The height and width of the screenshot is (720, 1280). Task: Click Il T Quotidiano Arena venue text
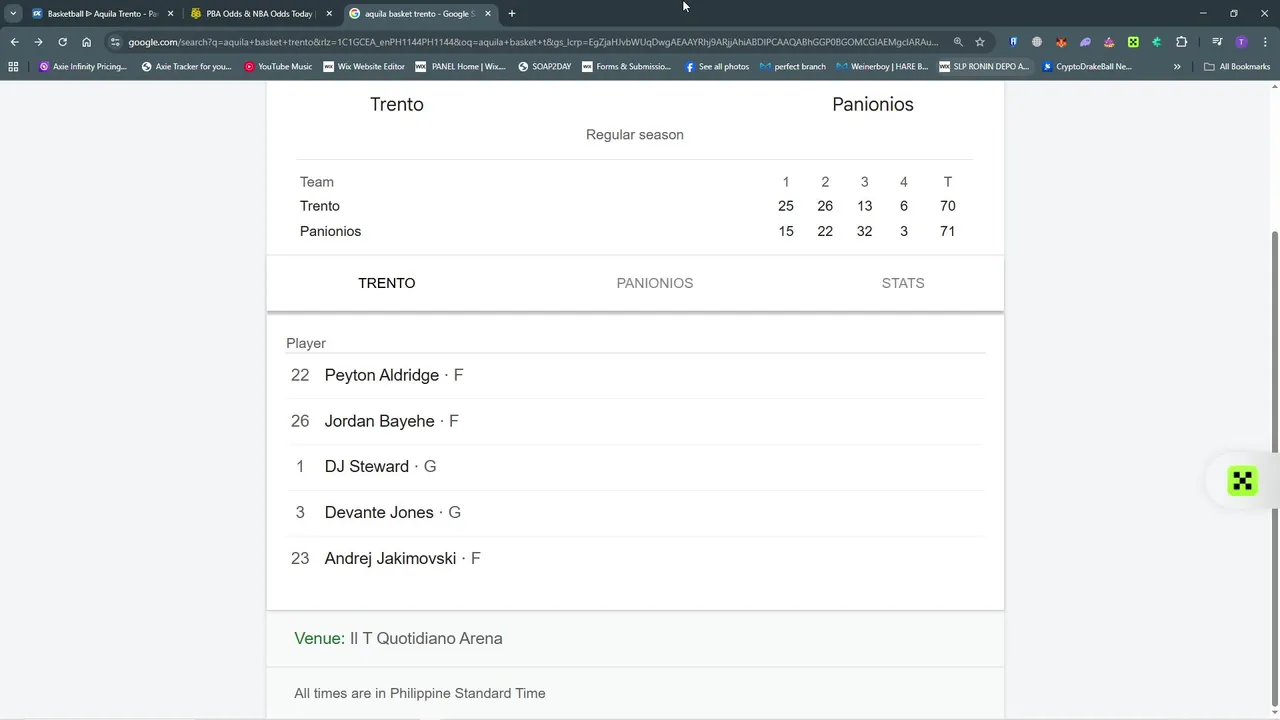(426, 638)
